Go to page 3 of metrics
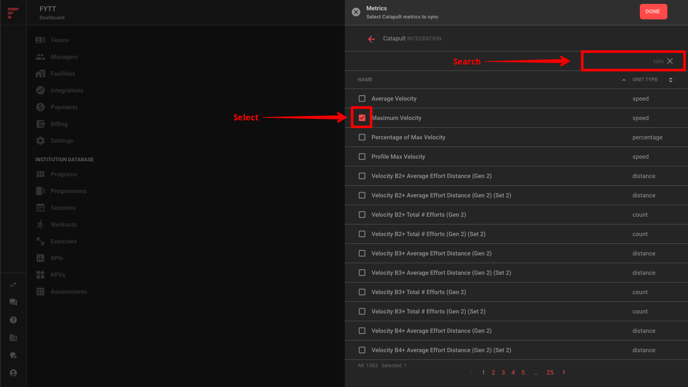 (x=503, y=373)
